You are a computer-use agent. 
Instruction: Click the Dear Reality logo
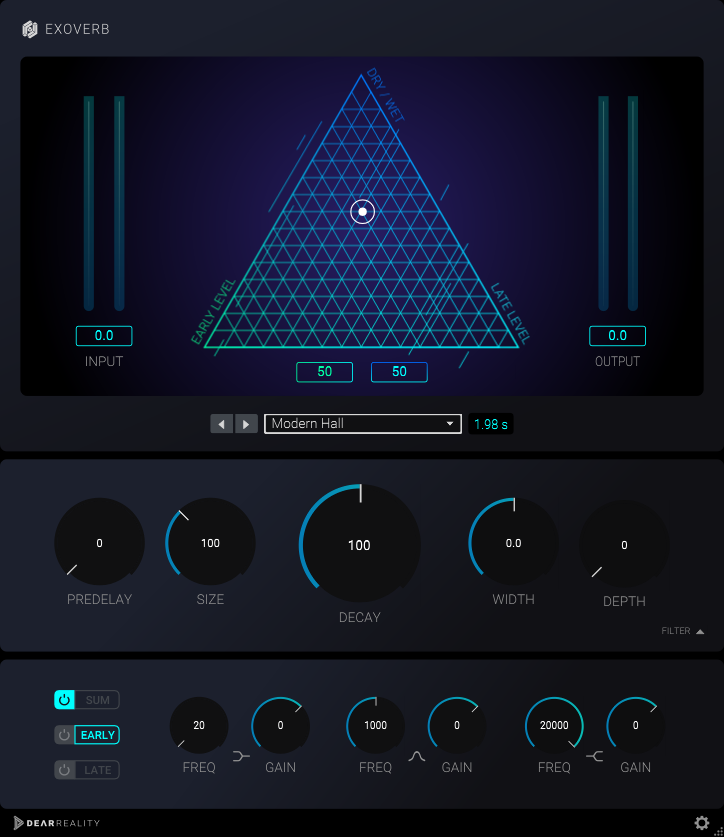coord(50,823)
